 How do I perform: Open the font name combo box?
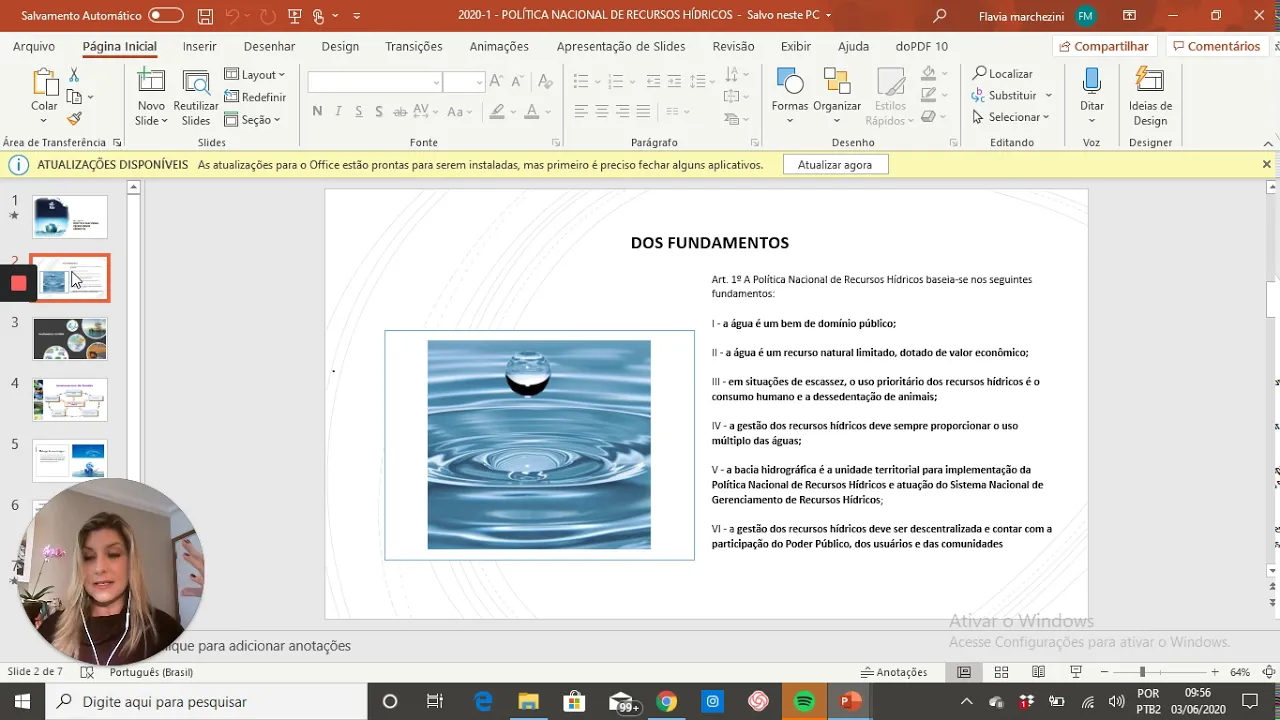375,82
